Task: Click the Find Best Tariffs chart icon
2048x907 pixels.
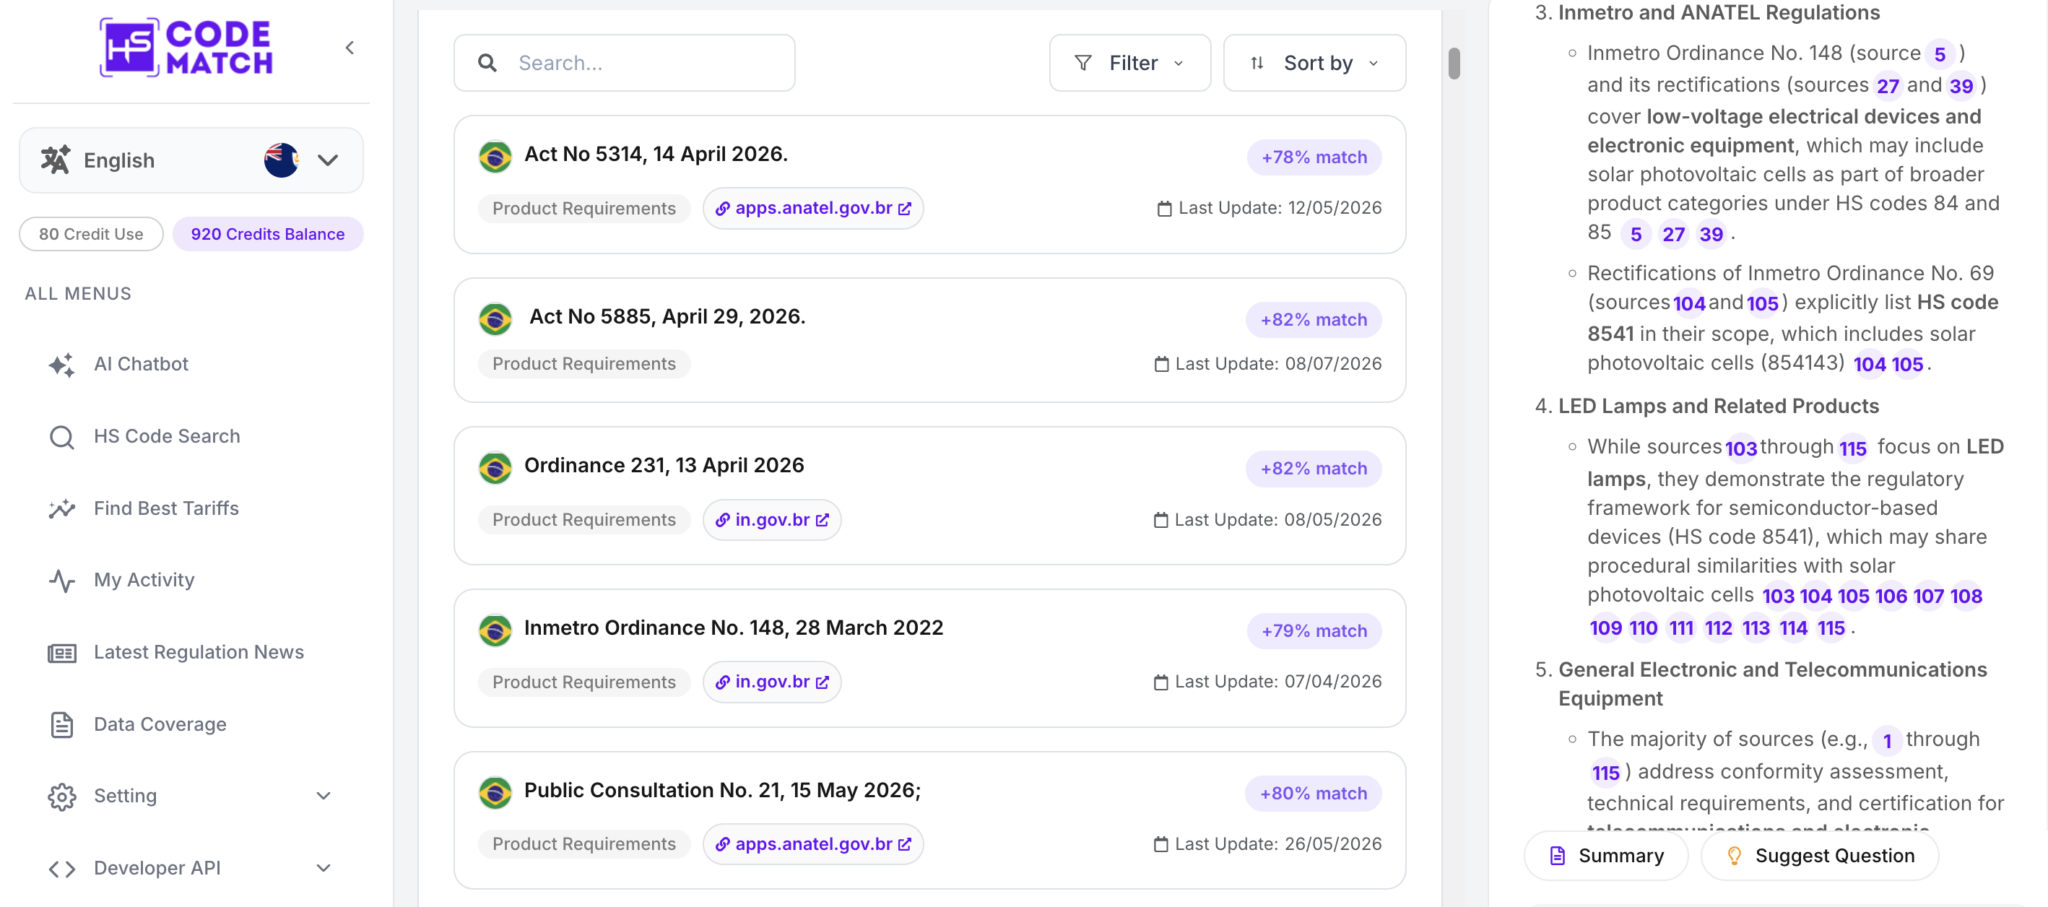Action: coord(62,509)
